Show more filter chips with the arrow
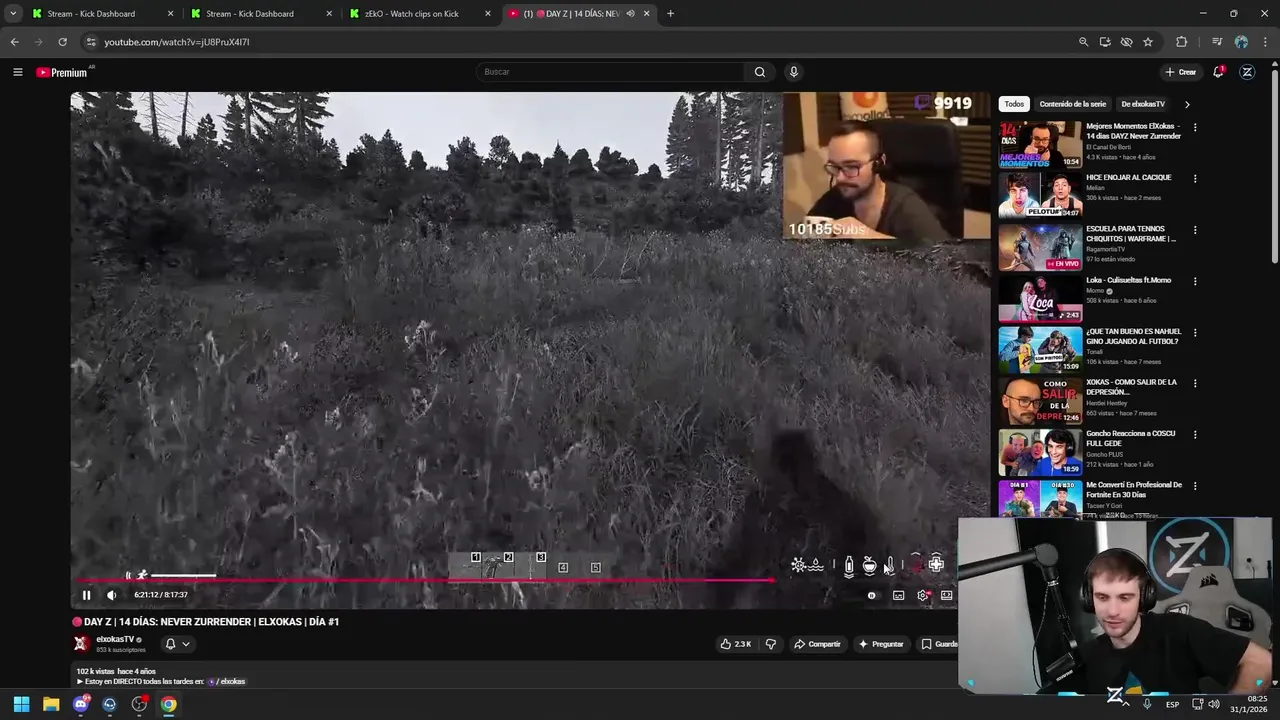 [x=1187, y=104]
